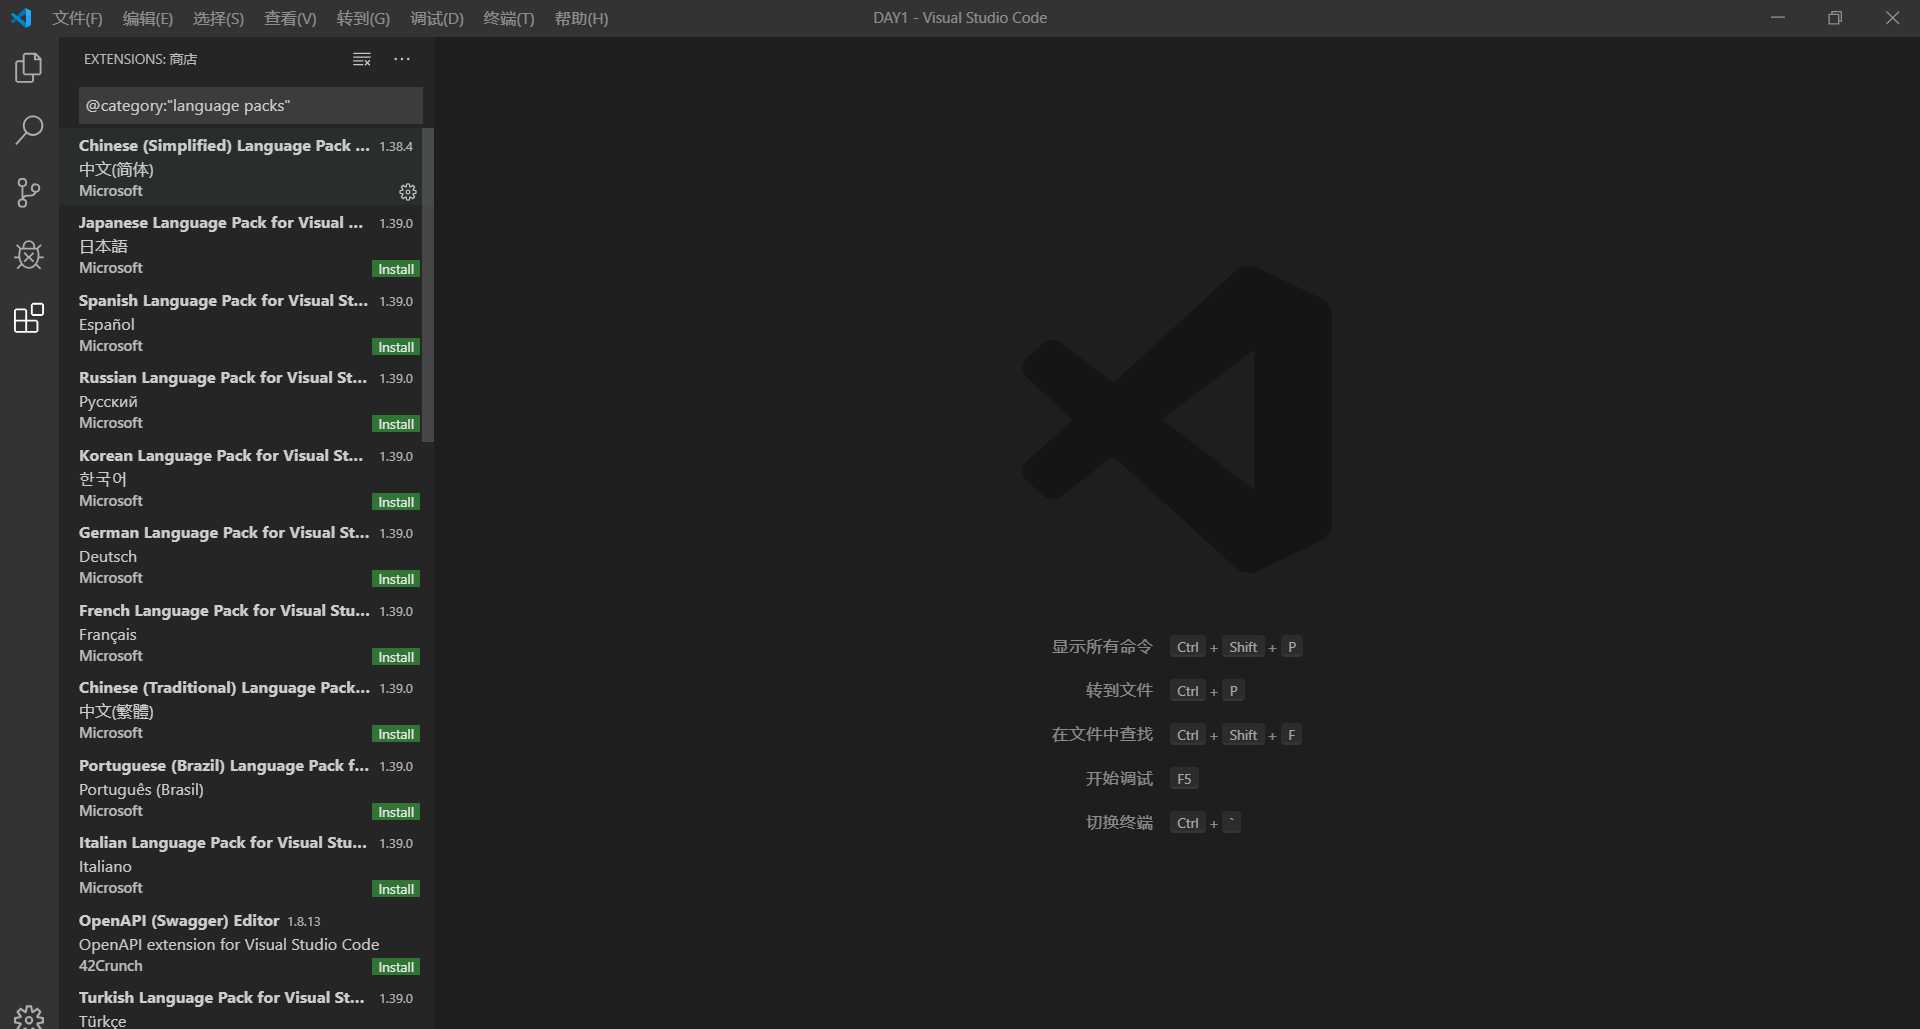1920x1029 pixels.
Task: Install the Spanish Language Pack
Action: (x=396, y=347)
